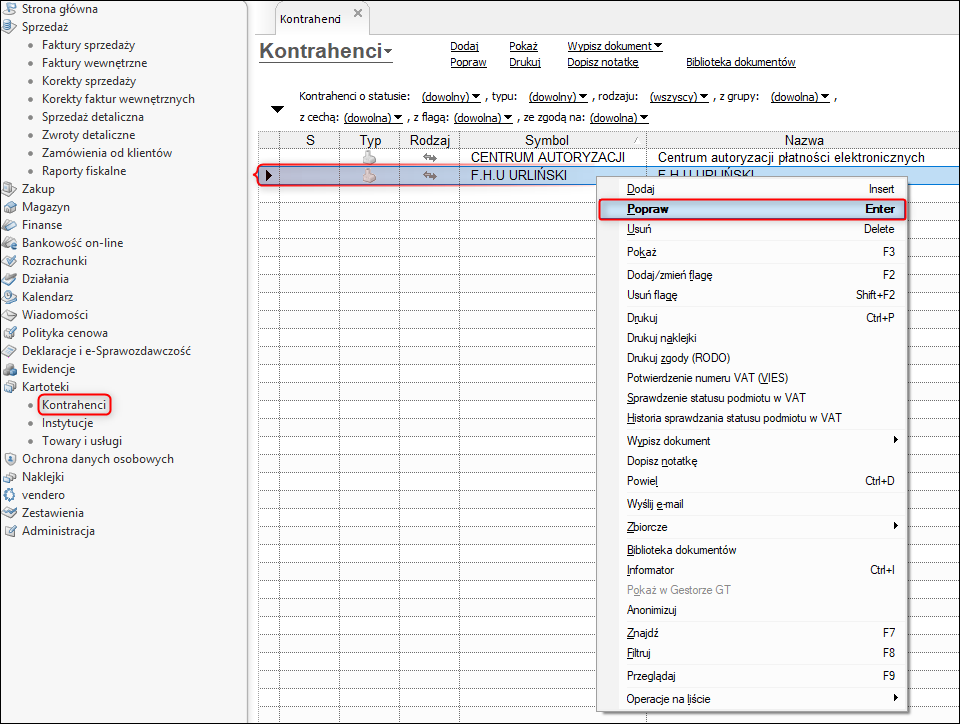The image size is (960, 724).
Task: Sort the list by the Symbol column header
Action: point(553,140)
